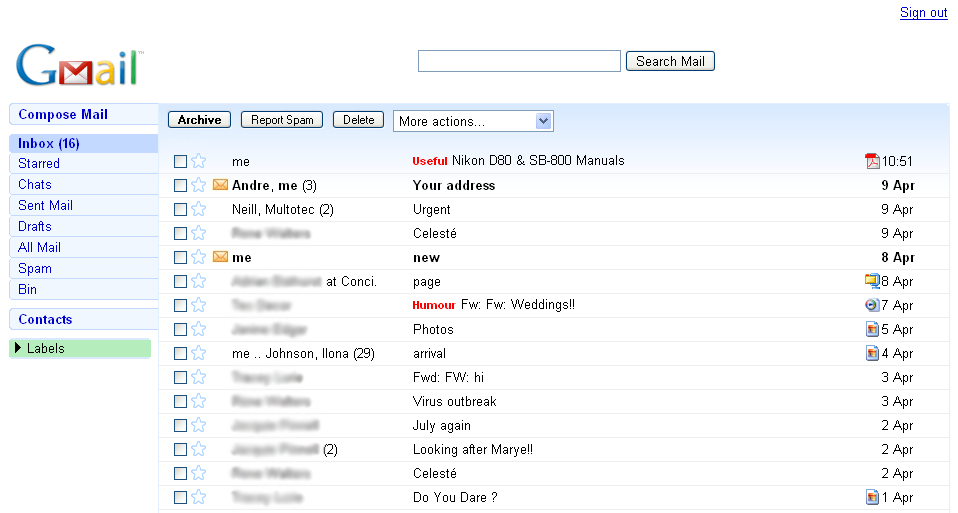This screenshot has height=513, width=958.
Task: Open the All Mail folder
Action: (39, 247)
